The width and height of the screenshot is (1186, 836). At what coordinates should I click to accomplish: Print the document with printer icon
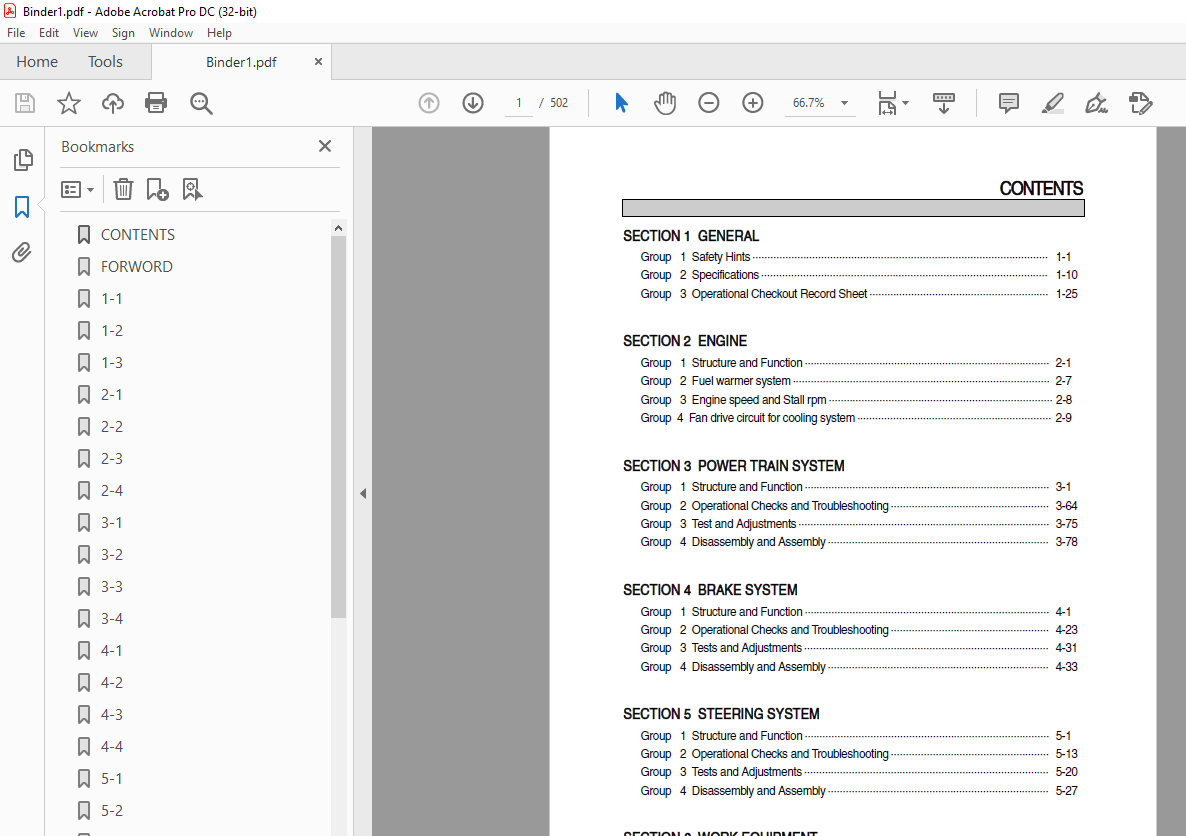(156, 103)
